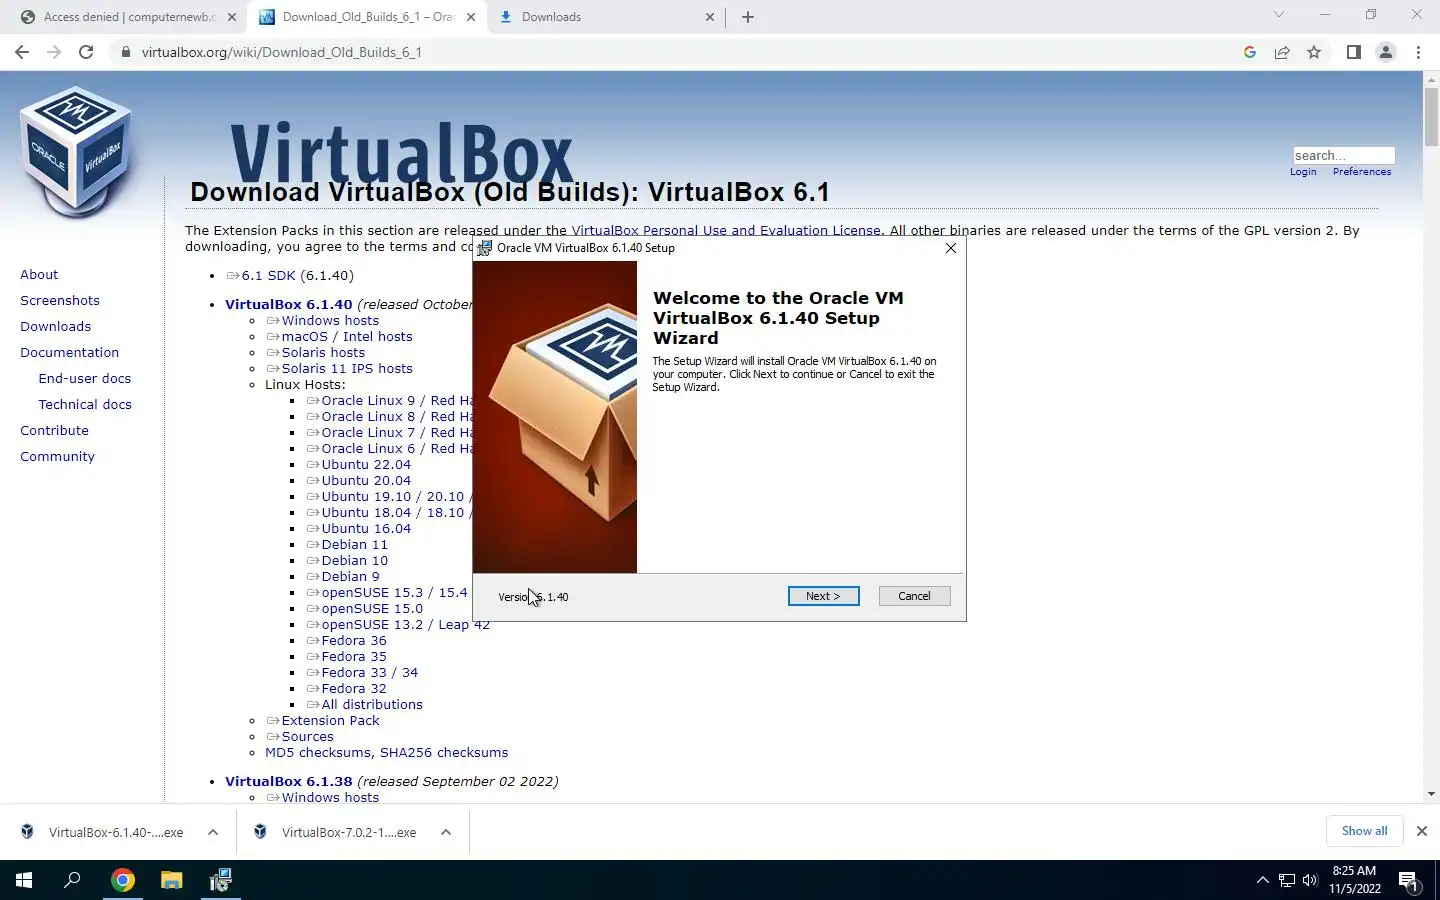Open the notification center icon
Viewport: 1440px width, 900px height.
(1410, 881)
